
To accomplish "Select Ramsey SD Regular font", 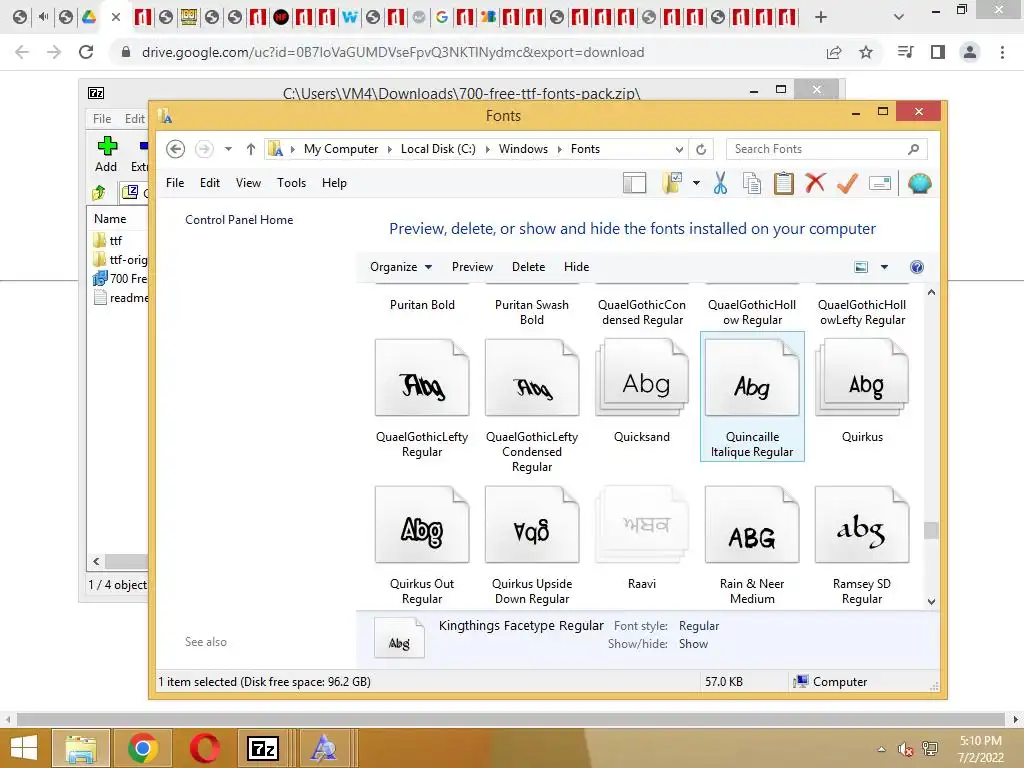I will tap(862, 545).
